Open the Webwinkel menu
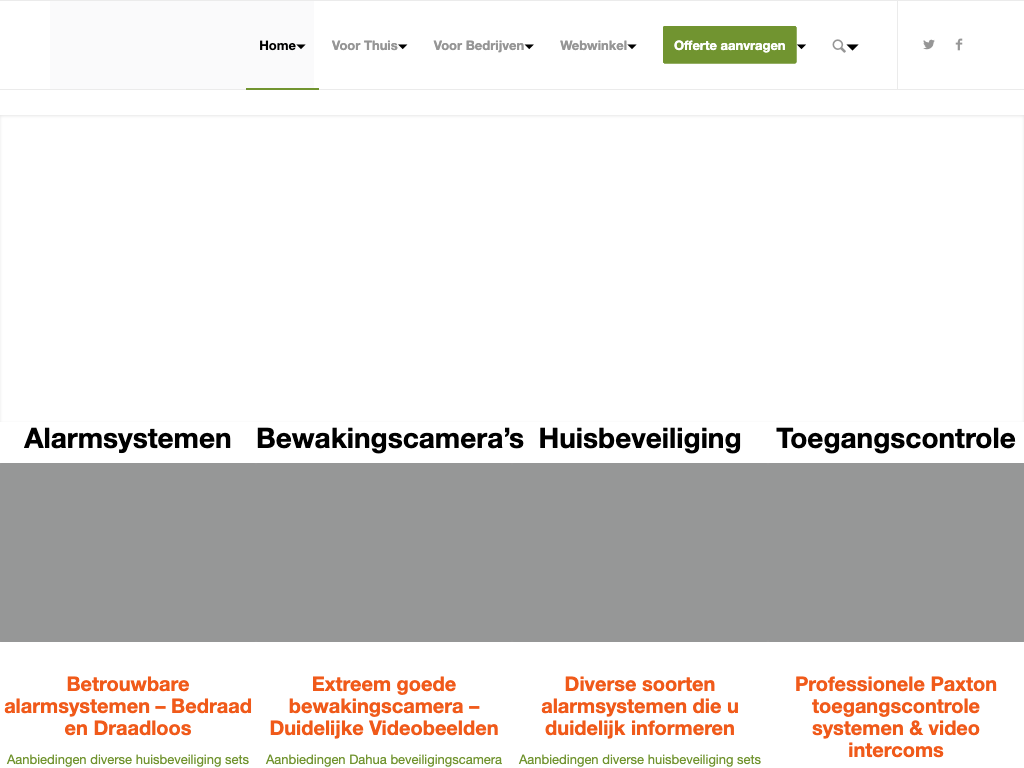1024x768 pixels. (x=594, y=46)
